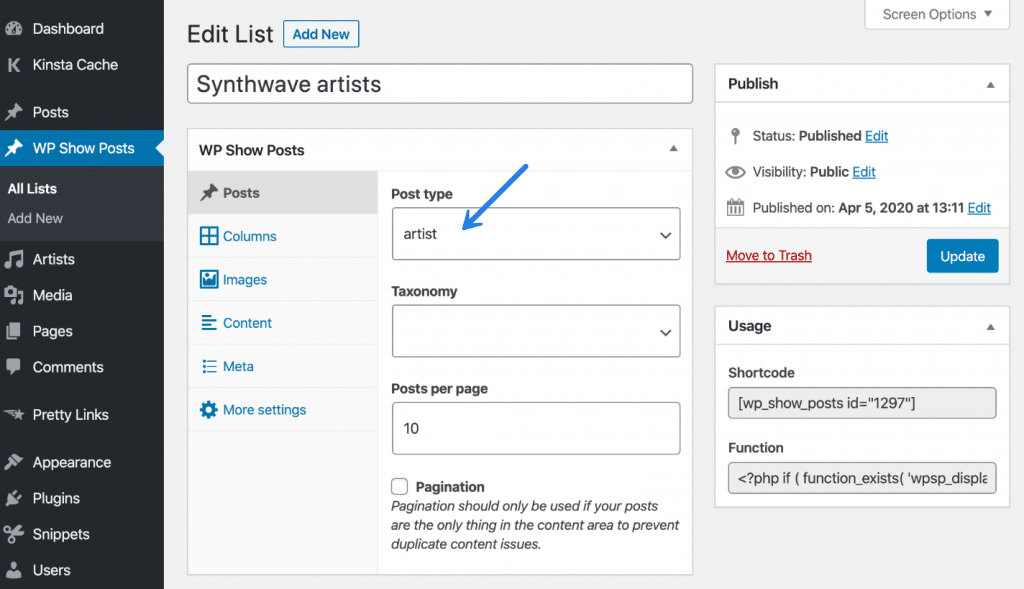Screen dimensions: 1024x589
Task: Click the Meta list icon
Action: [x=209, y=366]
